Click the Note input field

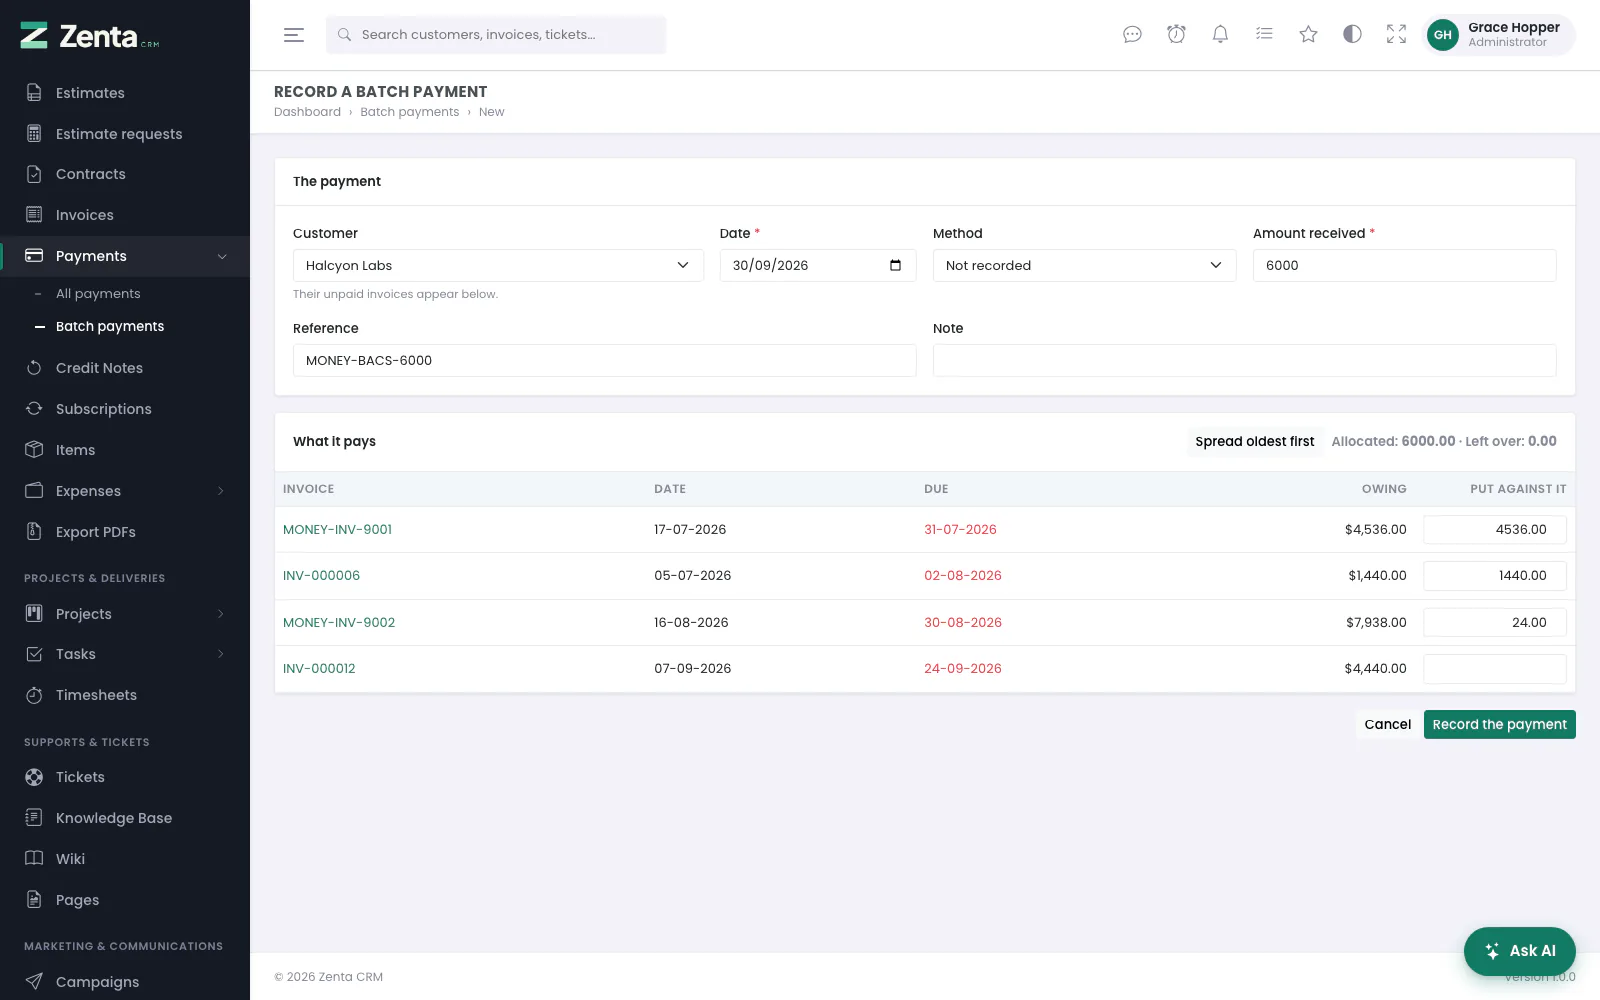pos(1244,361)
